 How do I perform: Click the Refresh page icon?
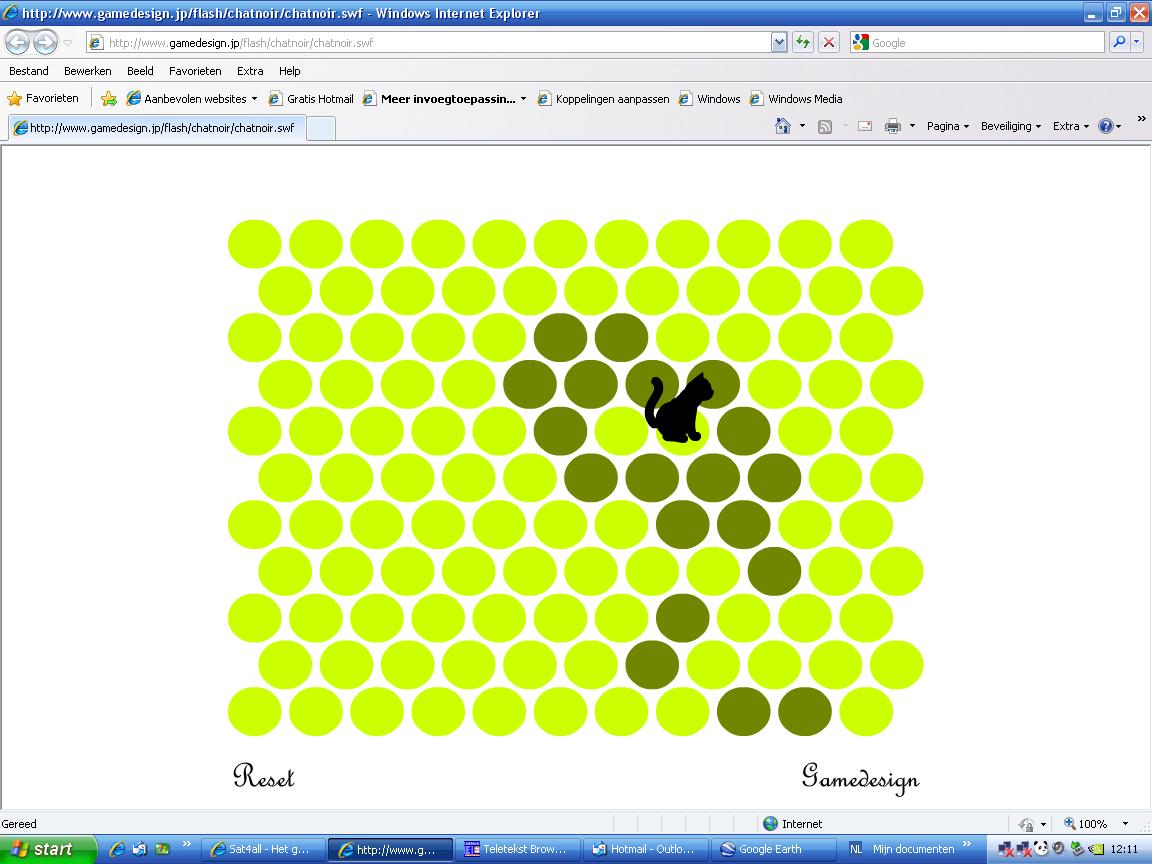click(803, 43)
